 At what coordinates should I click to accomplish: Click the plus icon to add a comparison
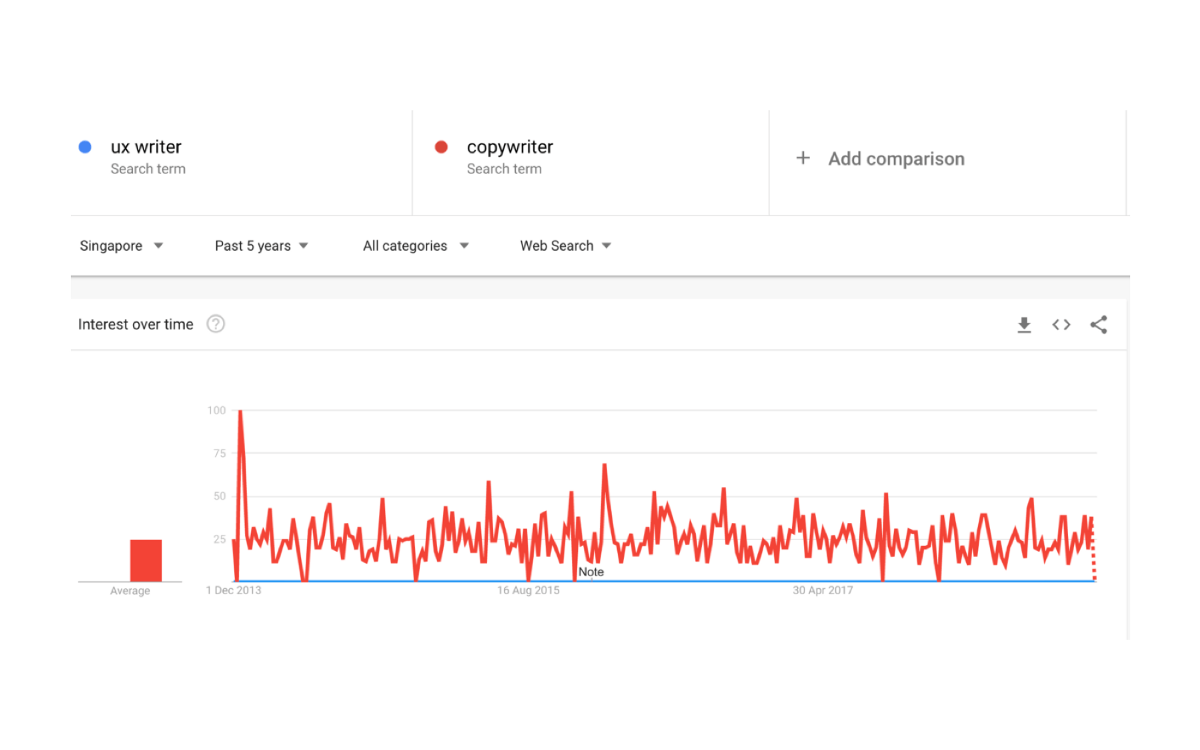click(802, 158)
